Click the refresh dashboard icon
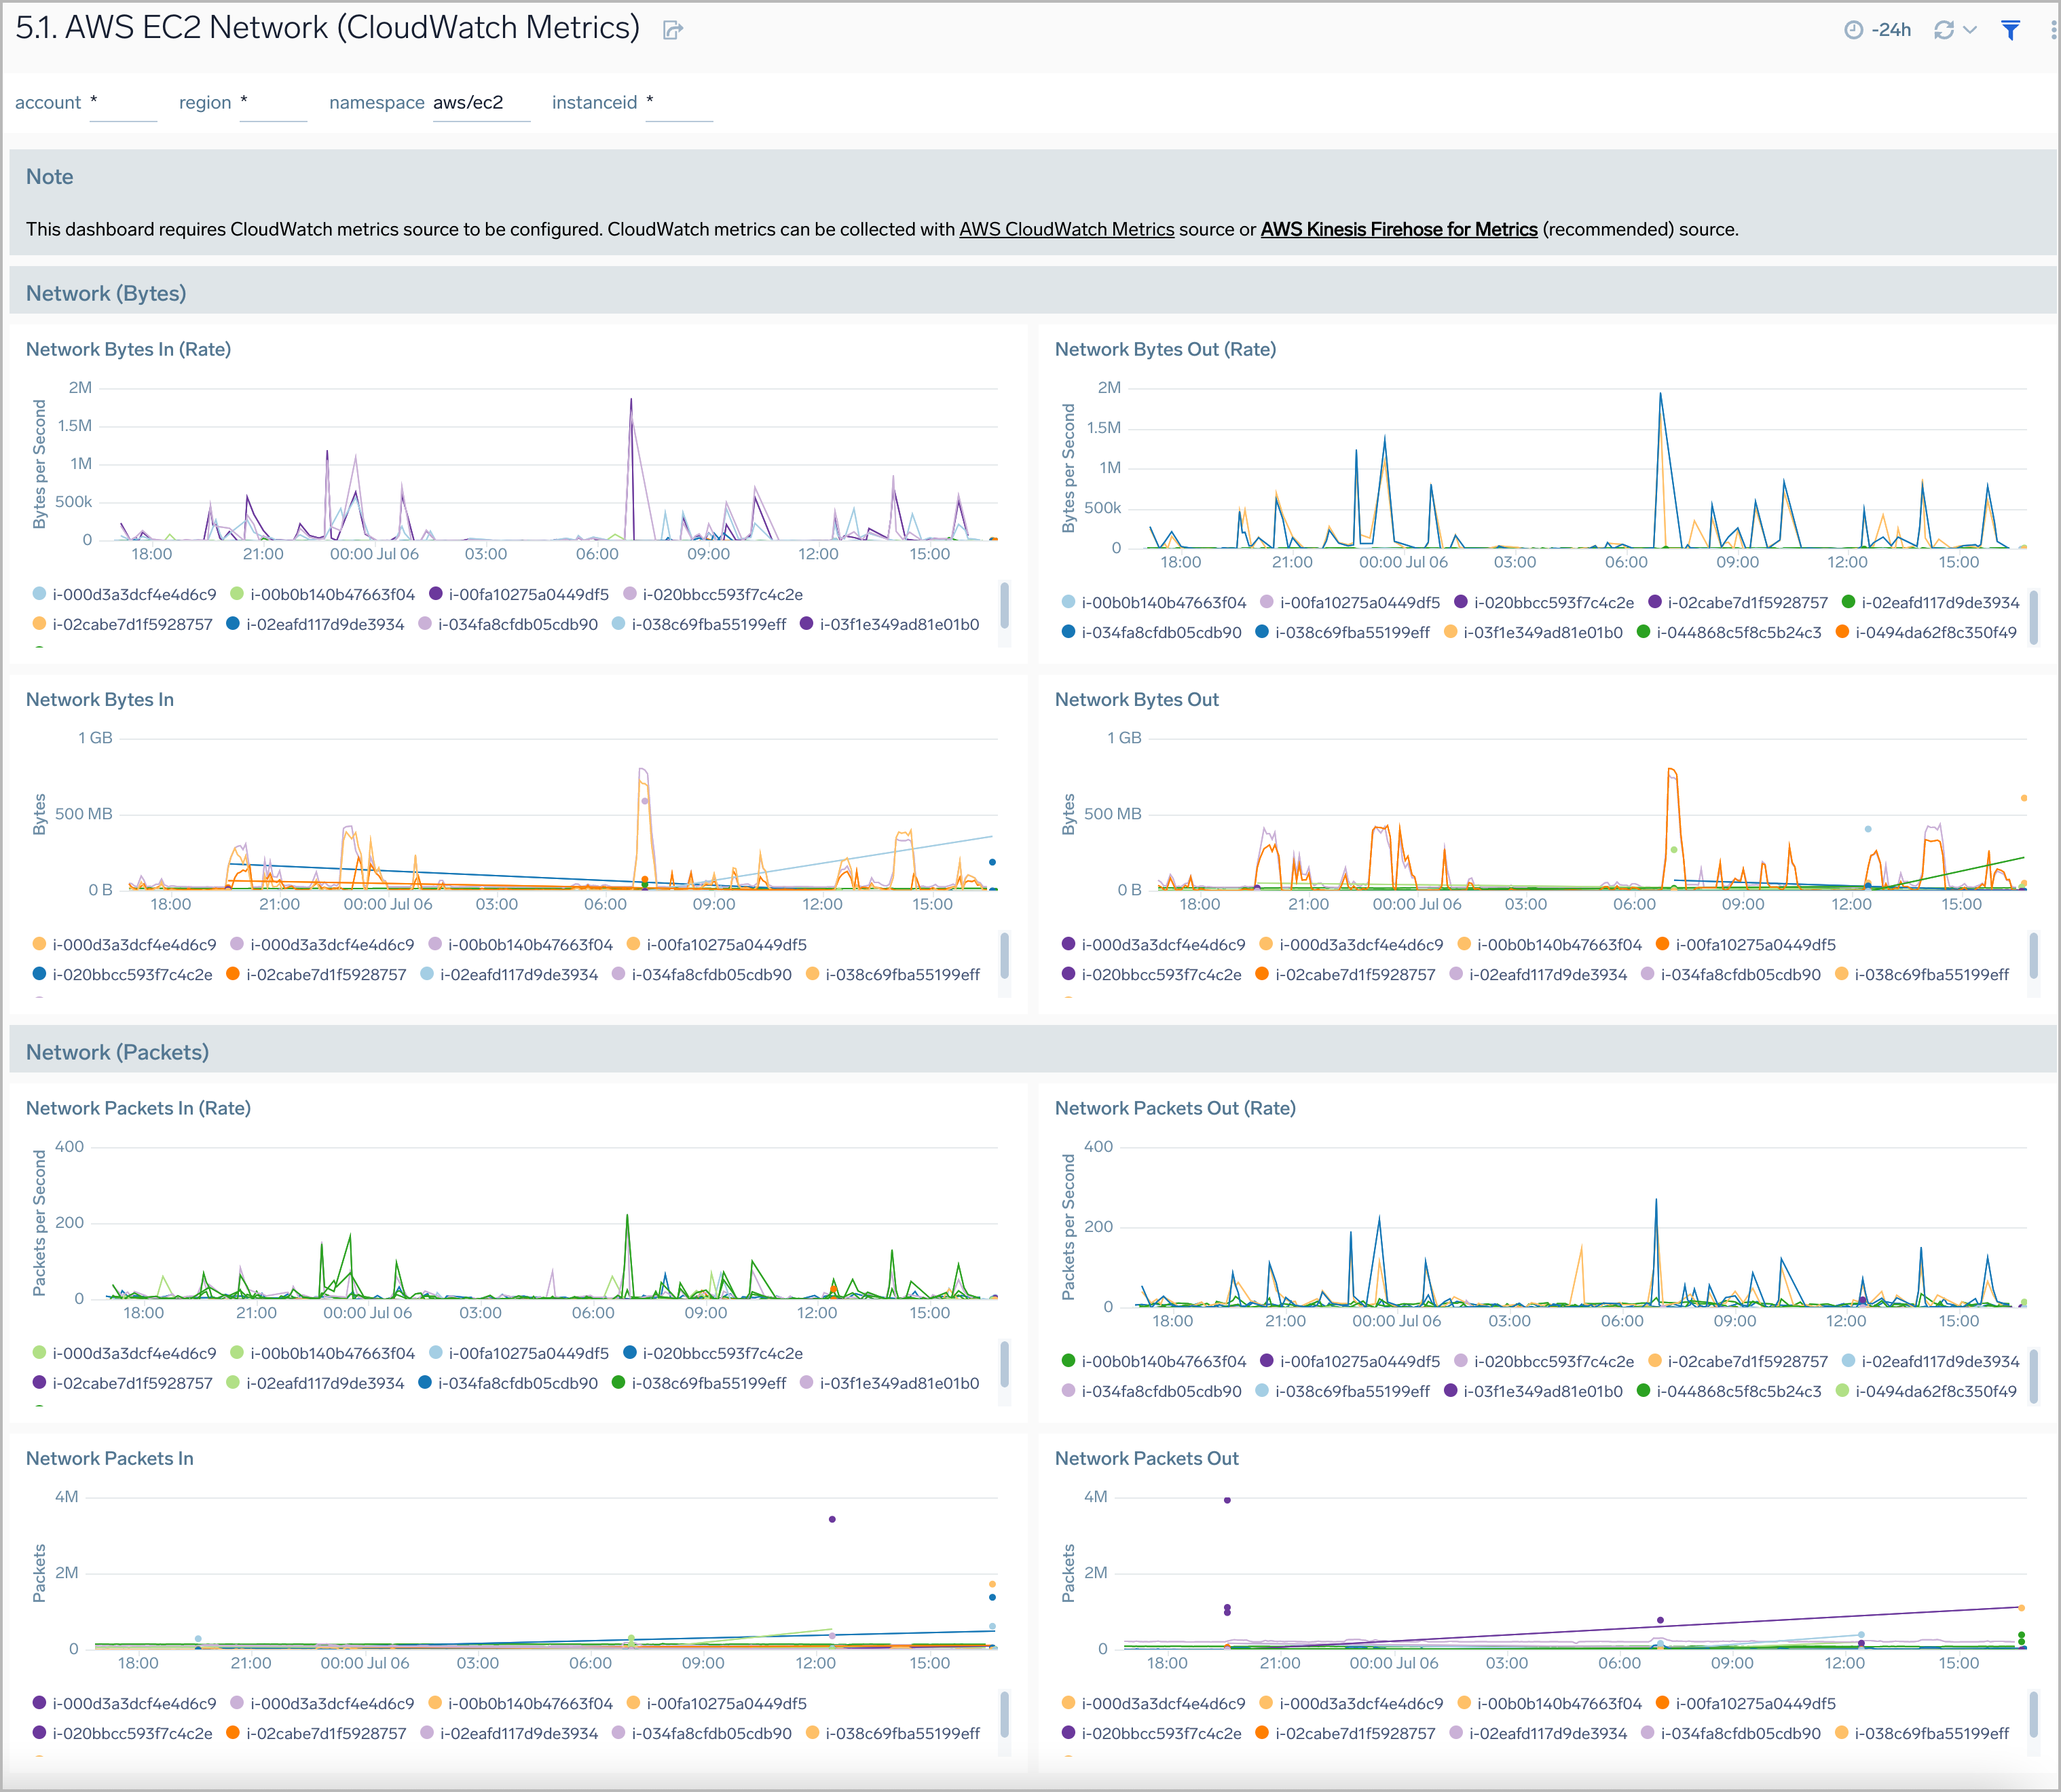The height and width of the screenshot is (1792, 2061). pos(1944,30)
